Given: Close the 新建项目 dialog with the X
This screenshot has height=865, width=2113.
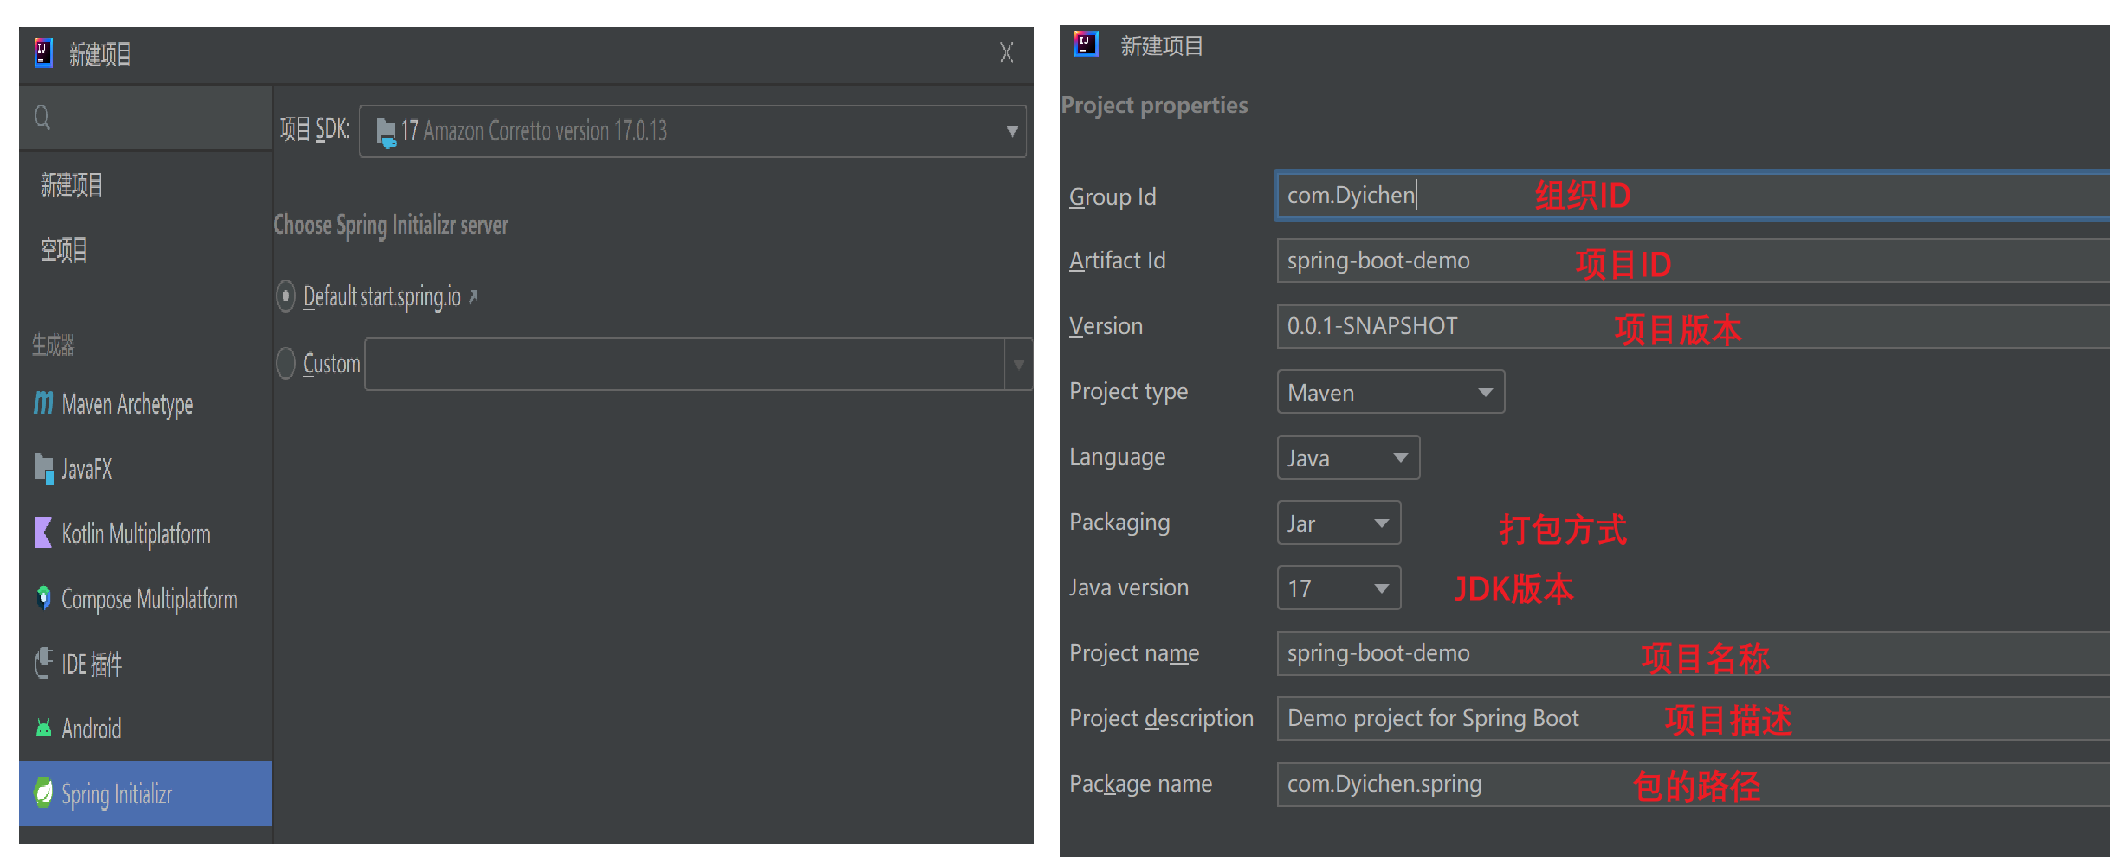Looking at the screenshot, I should (1007, 52).
